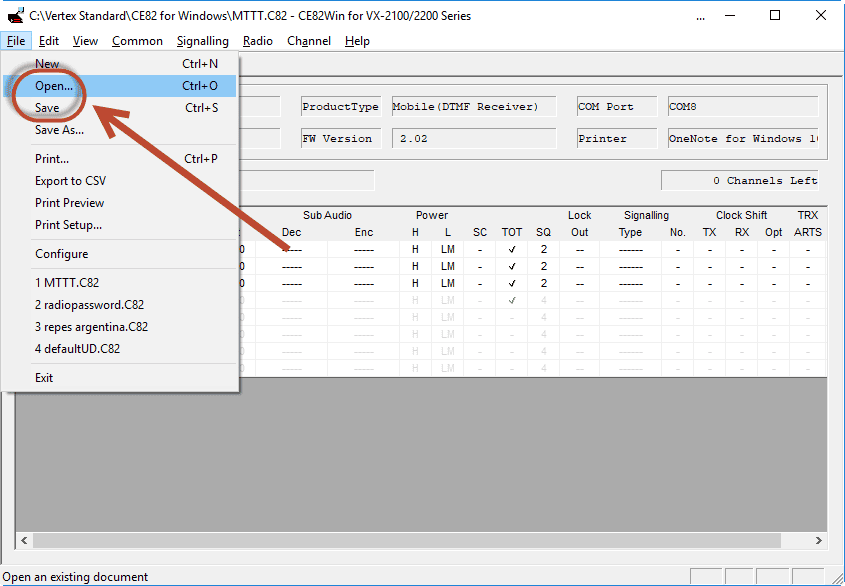Click the COM Port field showing COM8
The image size is (845, 586).
pyautogui.click(x=742, y=107)
